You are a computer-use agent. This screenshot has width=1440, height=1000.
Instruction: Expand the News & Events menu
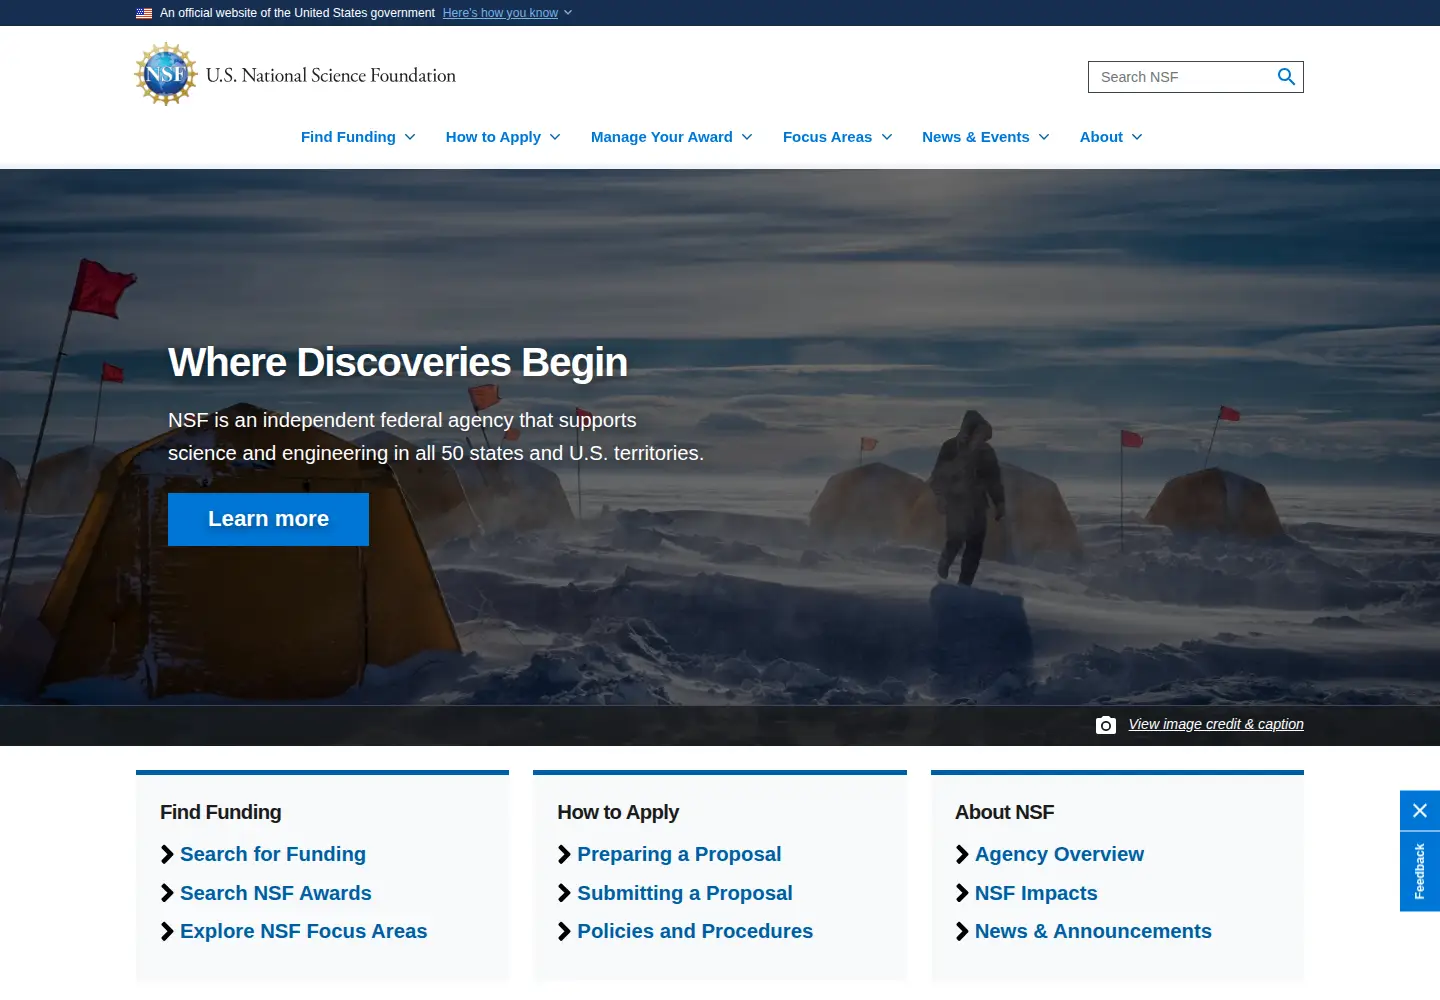[x=986, y=137]
